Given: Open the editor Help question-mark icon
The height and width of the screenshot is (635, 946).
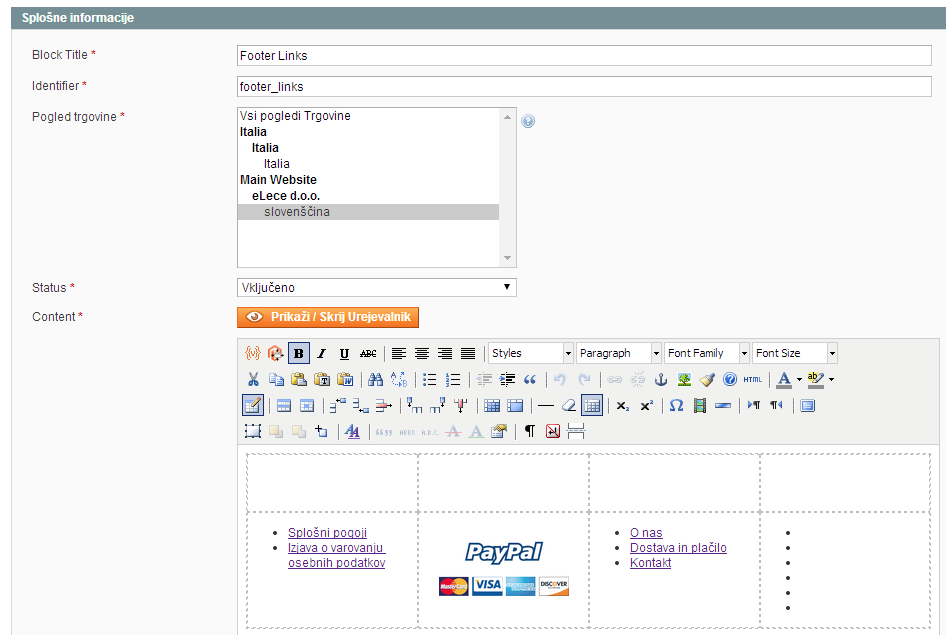Looking at the screenshot, I should pyautogui.click(x=729, y=379).
